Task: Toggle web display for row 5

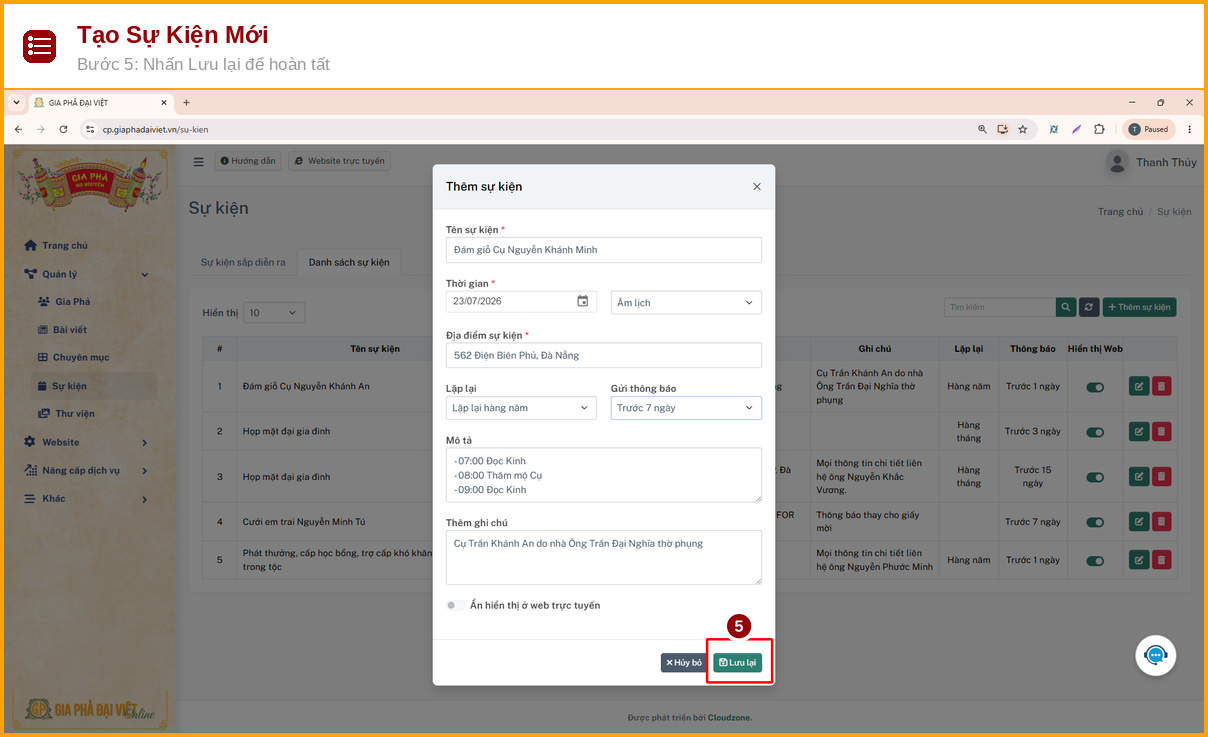Action: click(x=1095, y=560)
